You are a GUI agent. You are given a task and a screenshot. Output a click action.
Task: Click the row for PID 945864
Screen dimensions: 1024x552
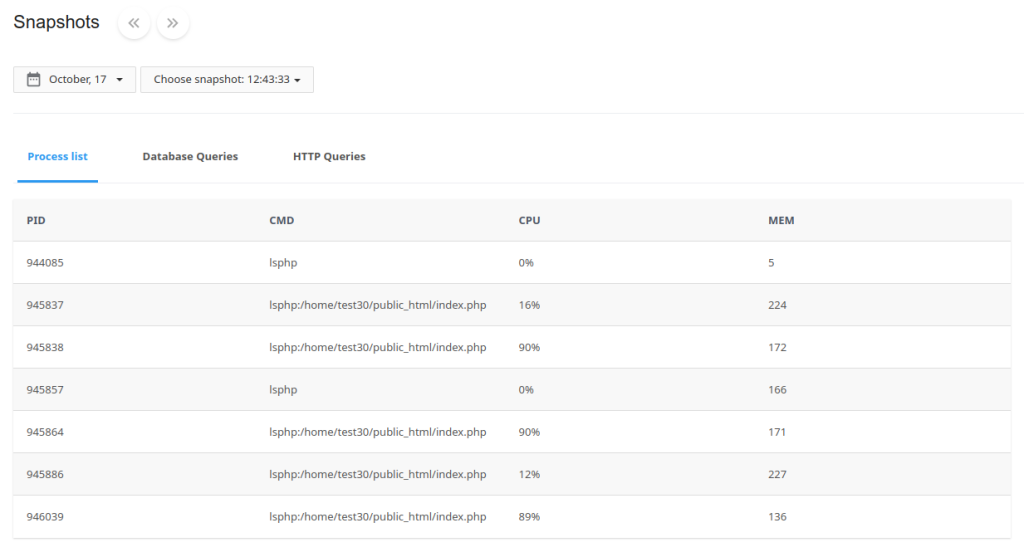(x=512, y=432)
